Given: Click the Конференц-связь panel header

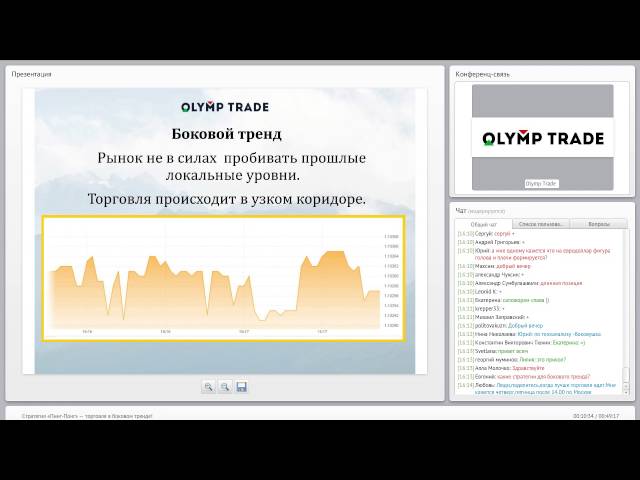Looking at the screenshot, I should 485,74.
